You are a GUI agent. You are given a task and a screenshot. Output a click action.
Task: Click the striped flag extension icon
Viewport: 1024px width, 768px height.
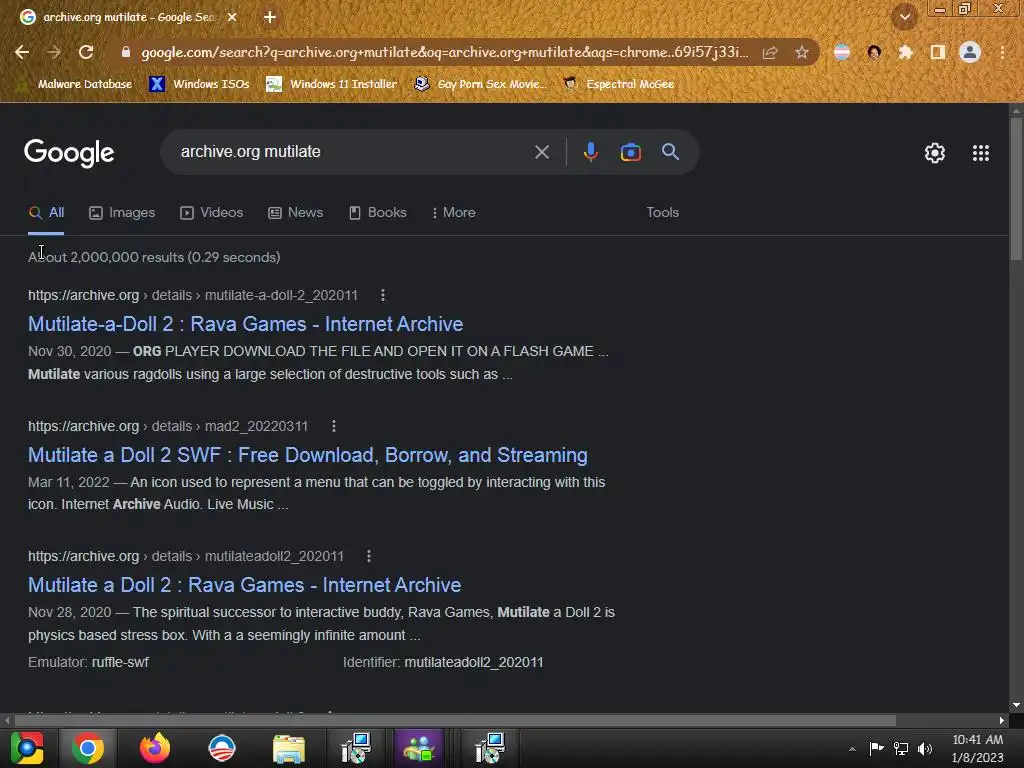click(842, 52)
